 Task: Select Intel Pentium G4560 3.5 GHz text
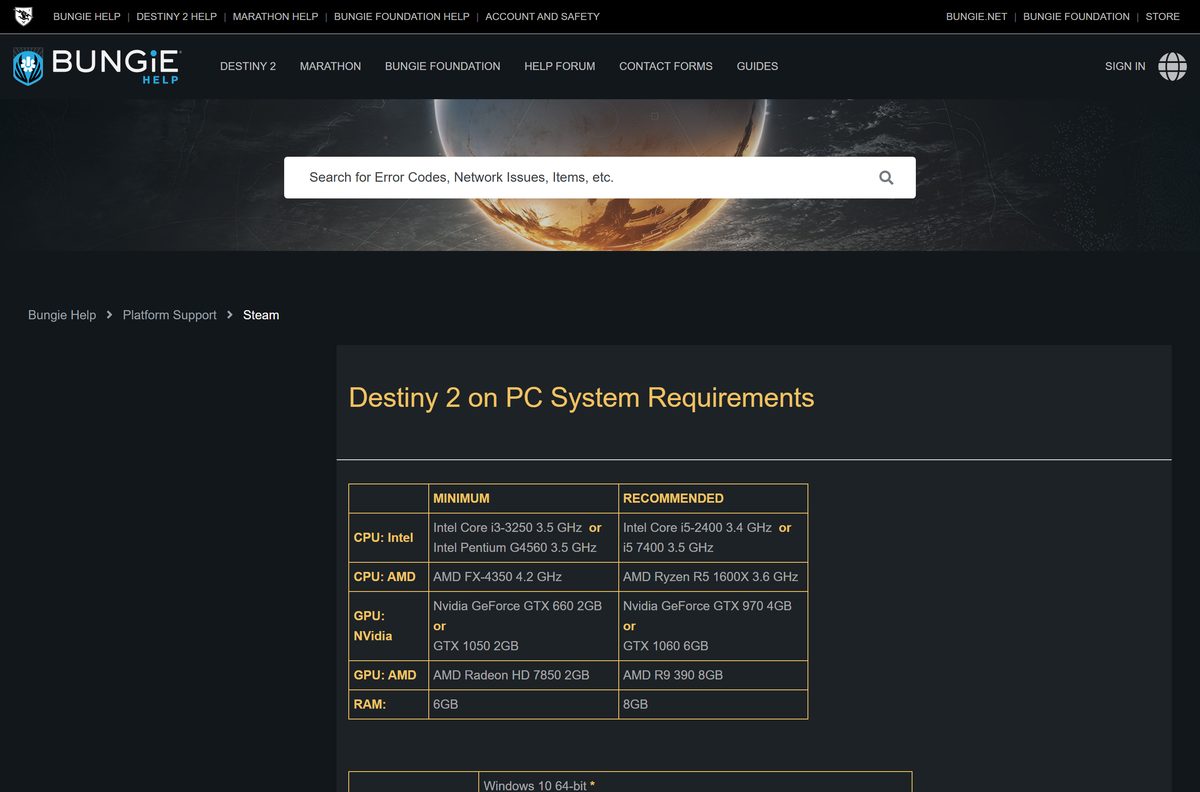click(515, 547)
